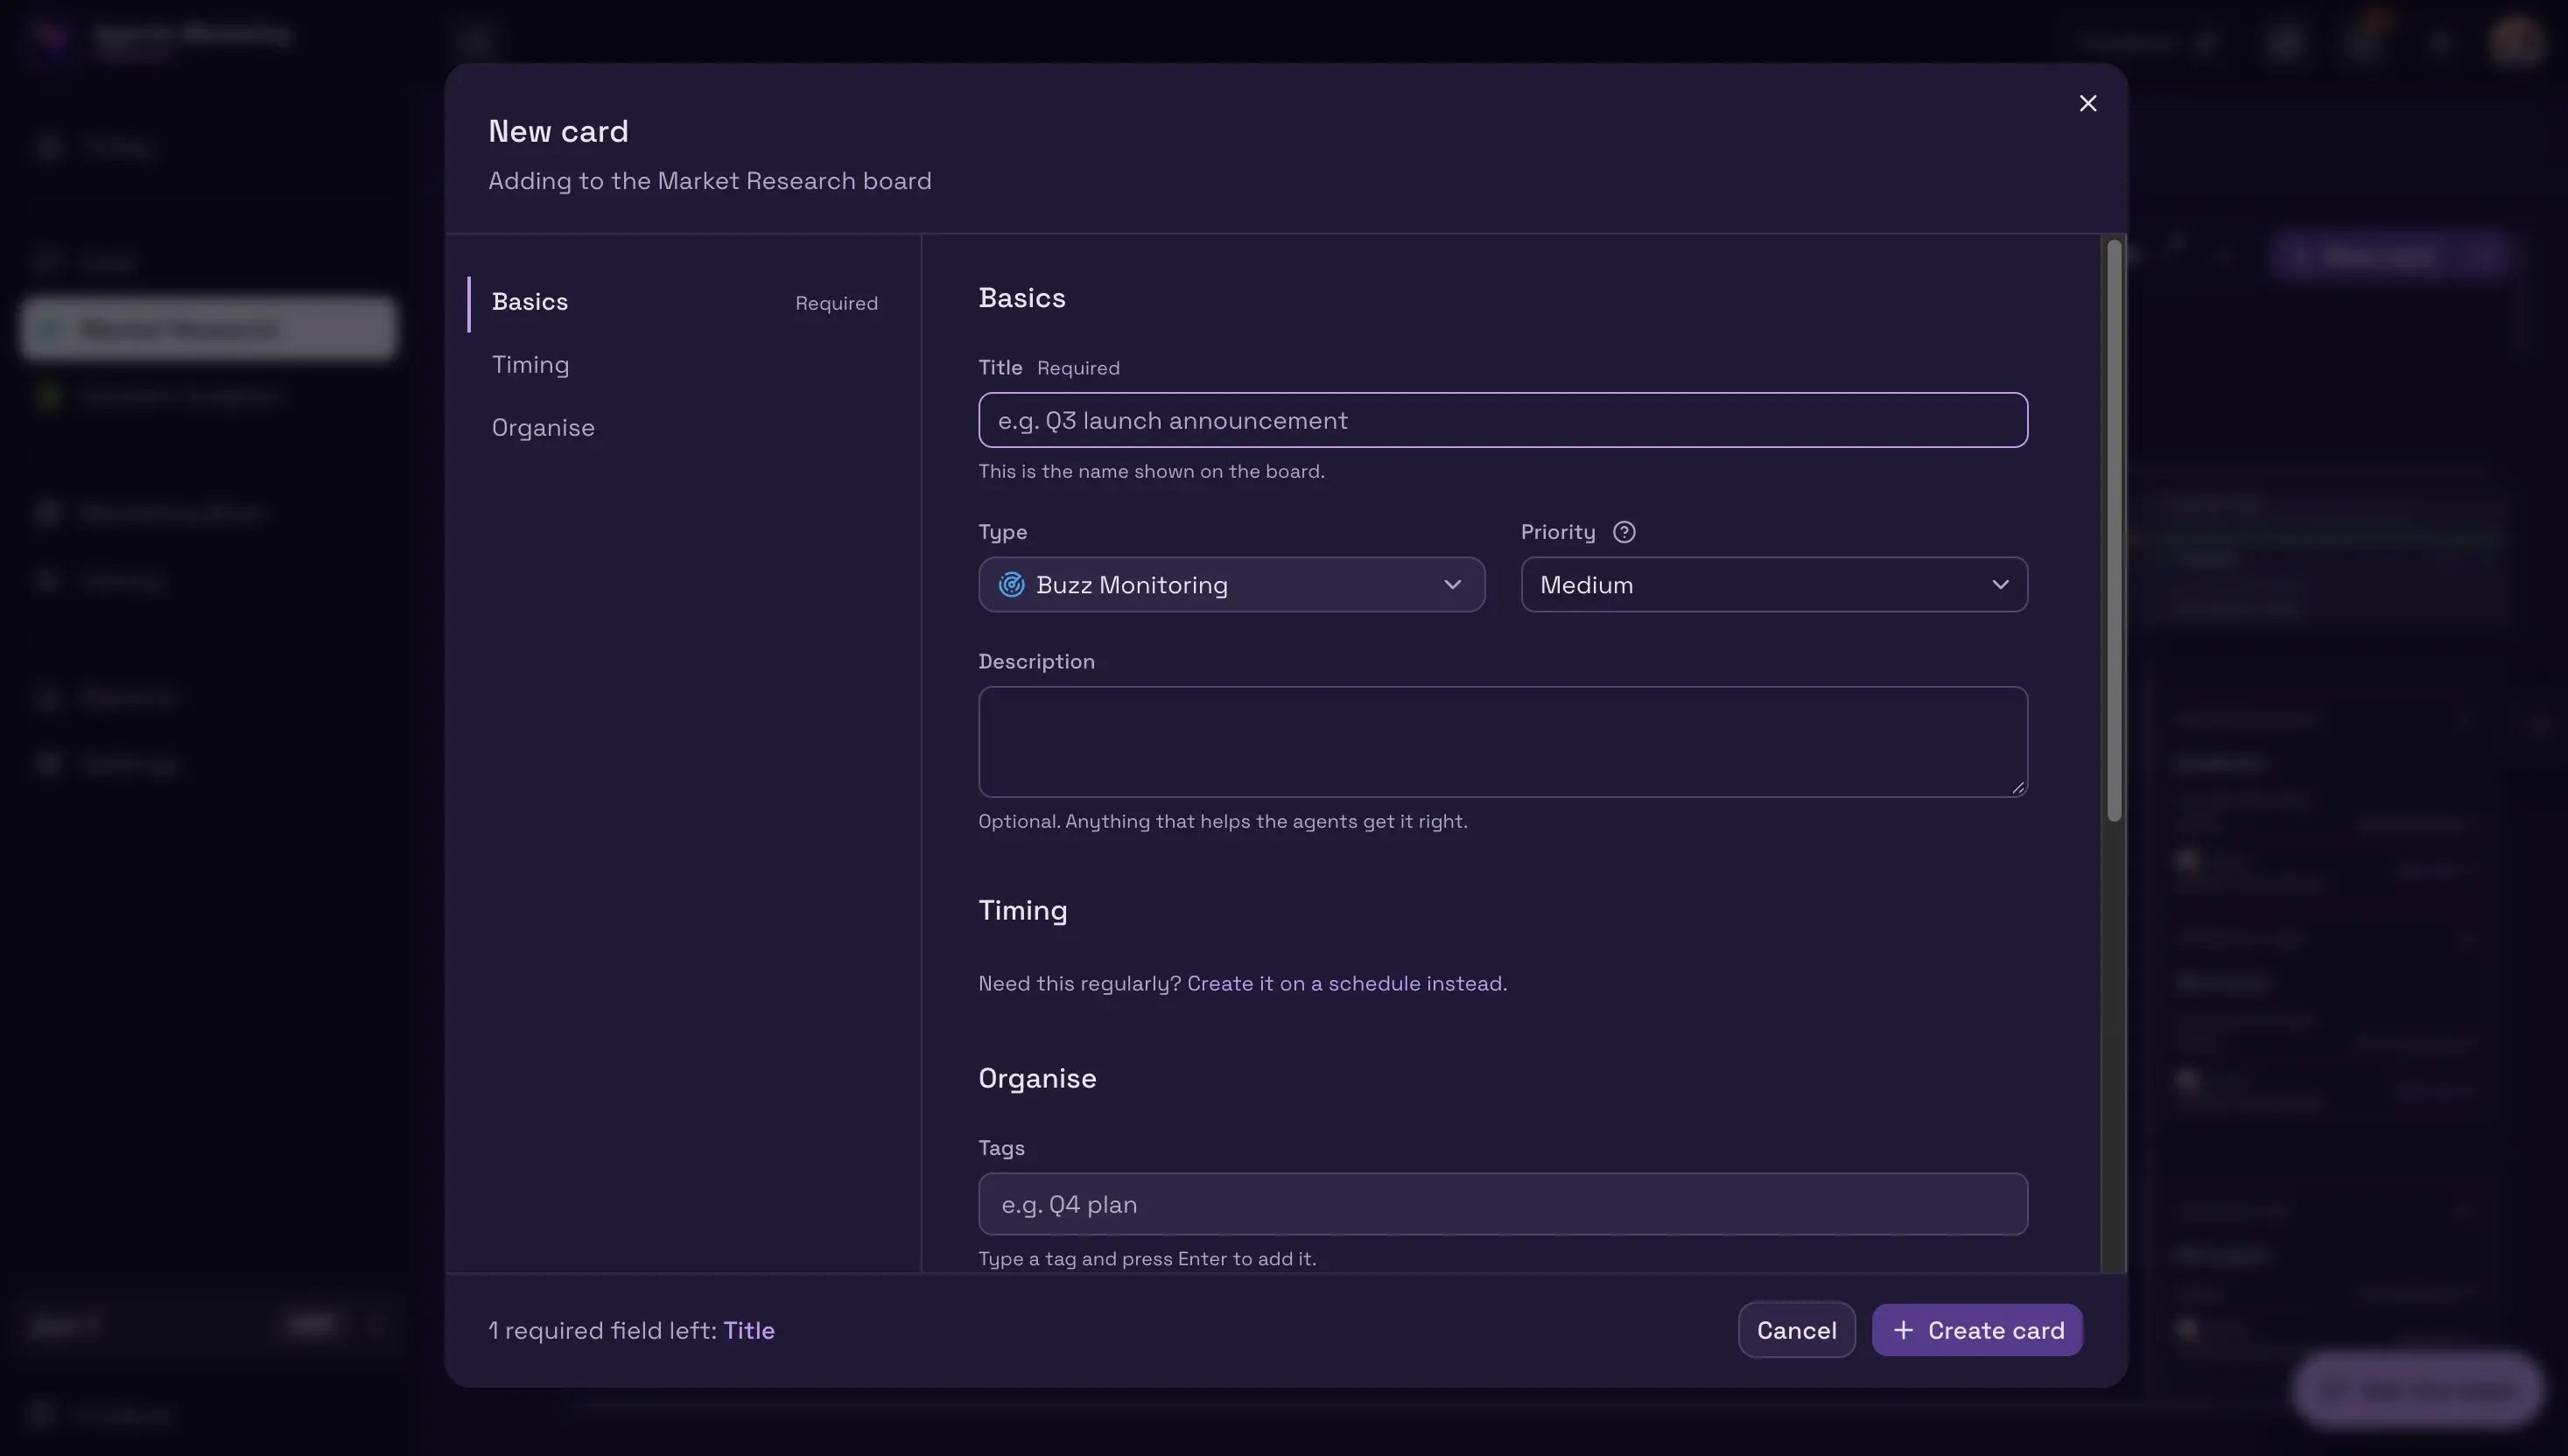Open the Priority dropdown set to Medium
The width and height of the screenshot is (2568, 1456).
coord(1773,584)
